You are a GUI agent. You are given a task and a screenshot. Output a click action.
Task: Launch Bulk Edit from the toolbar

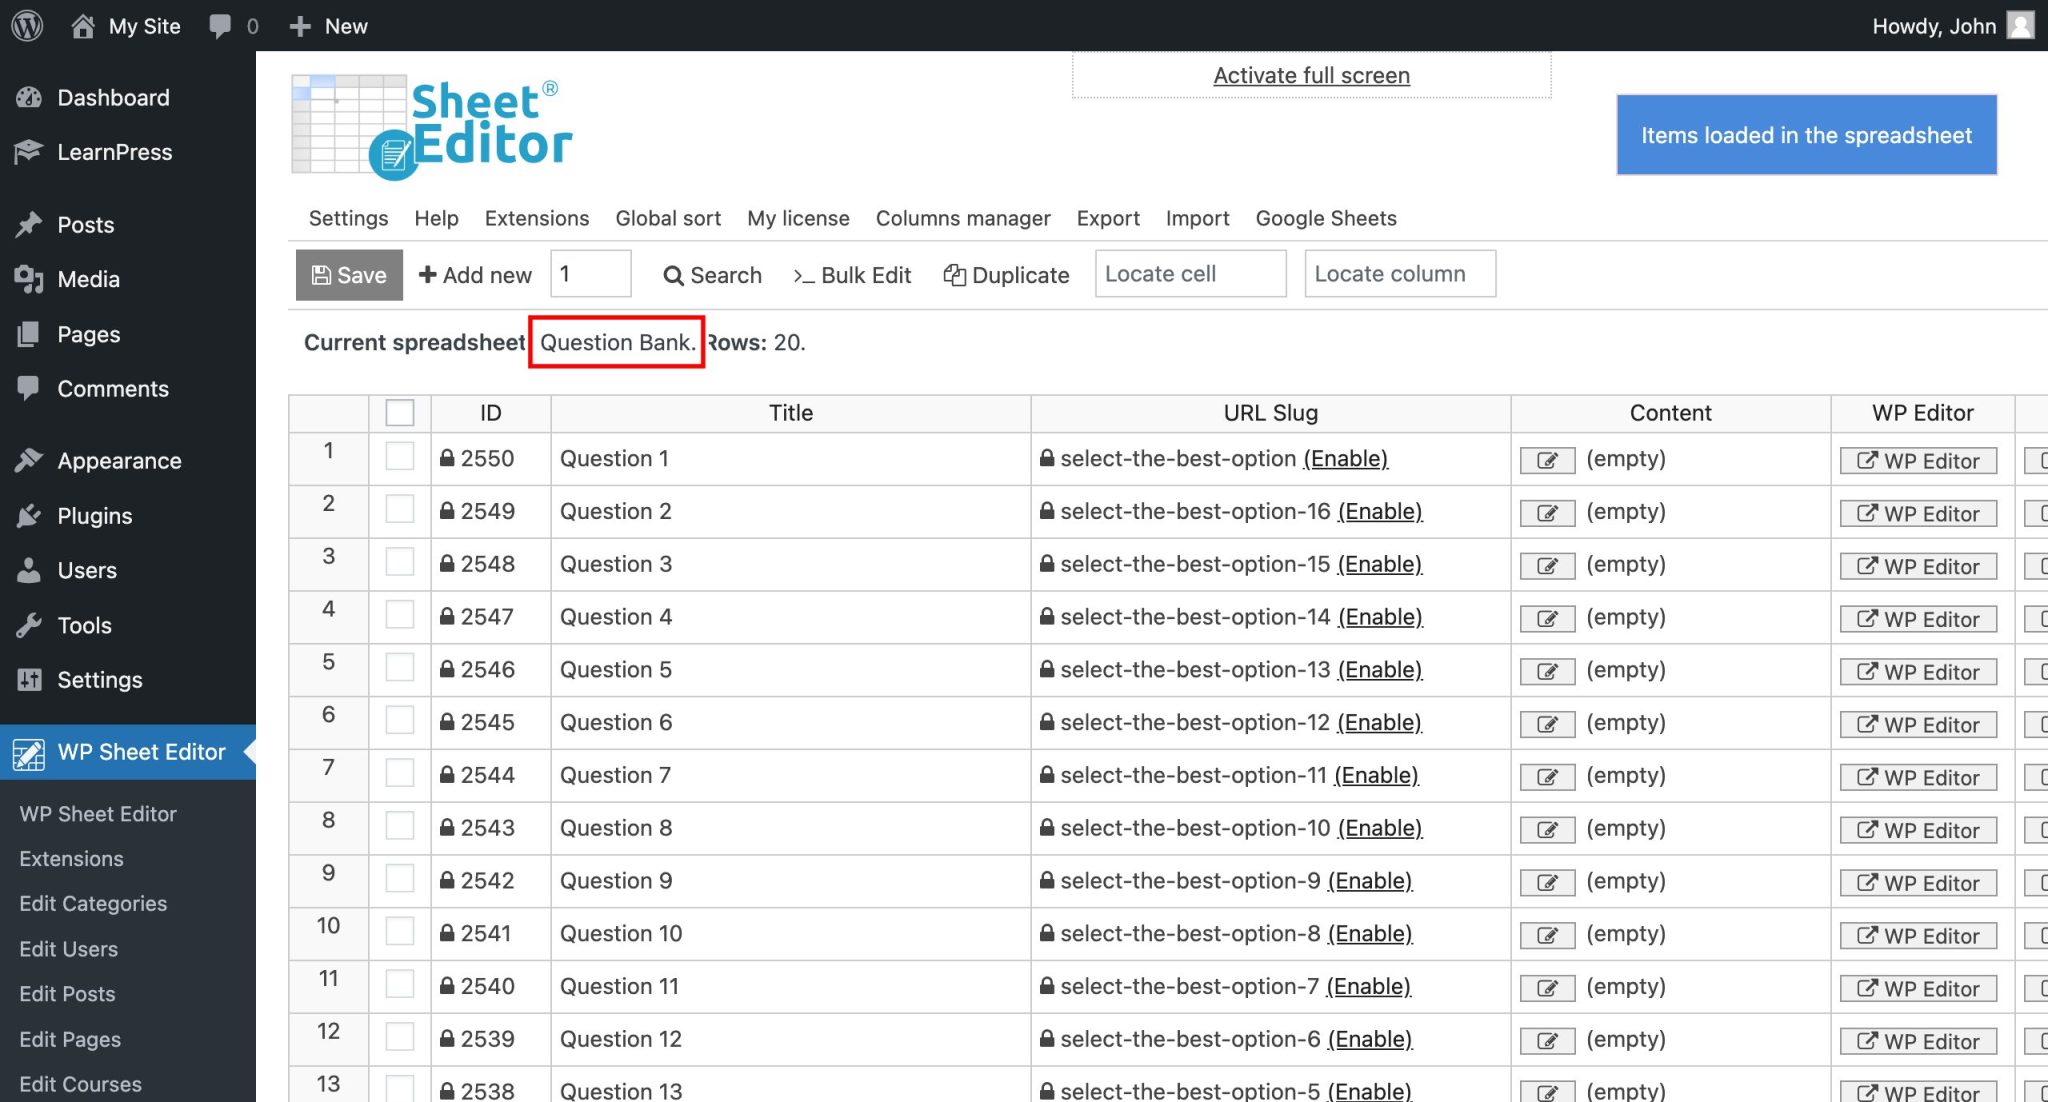click(x=851, y=275)
